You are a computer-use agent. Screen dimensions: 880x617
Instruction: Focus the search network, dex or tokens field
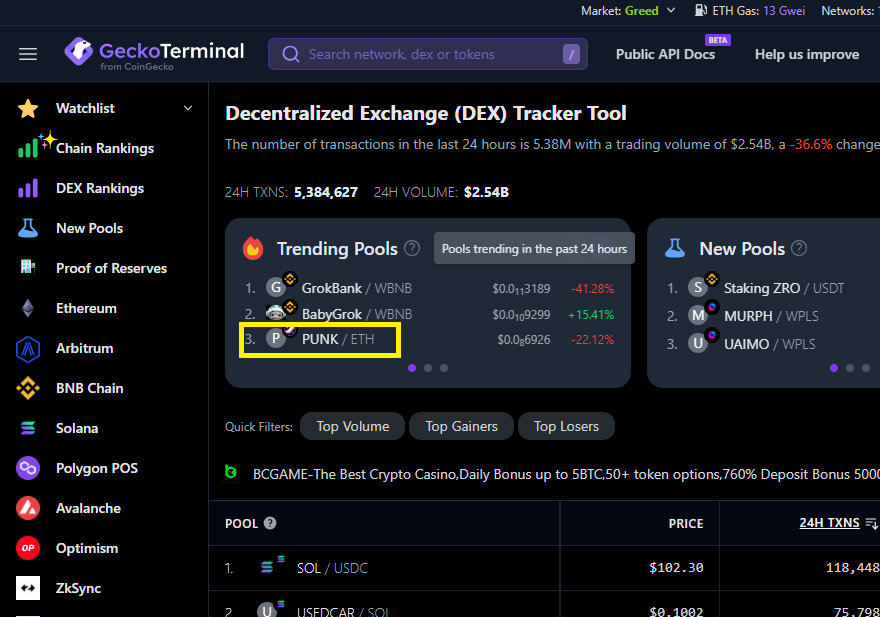click(428, 54)
